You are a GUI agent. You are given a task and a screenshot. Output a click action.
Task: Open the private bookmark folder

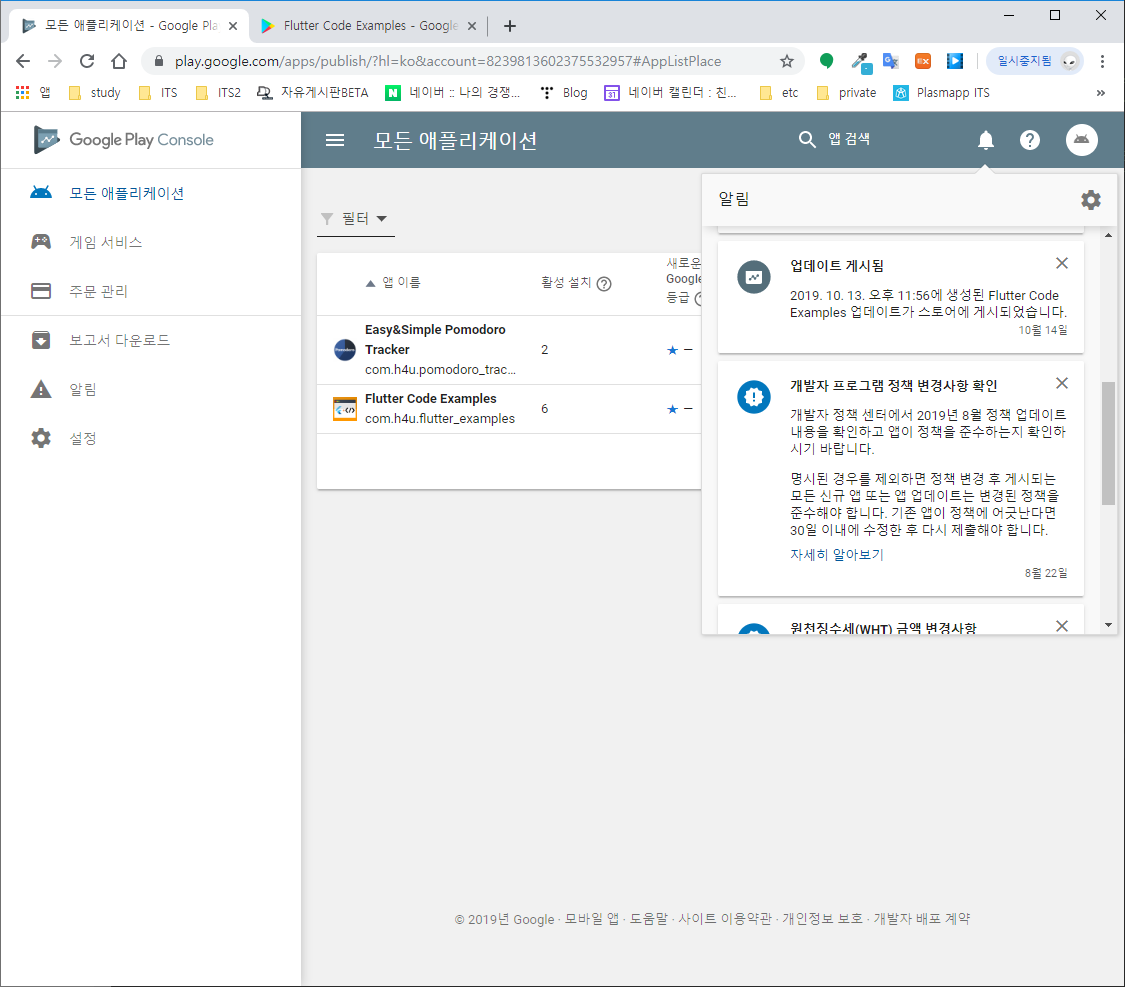pos(847,93)
